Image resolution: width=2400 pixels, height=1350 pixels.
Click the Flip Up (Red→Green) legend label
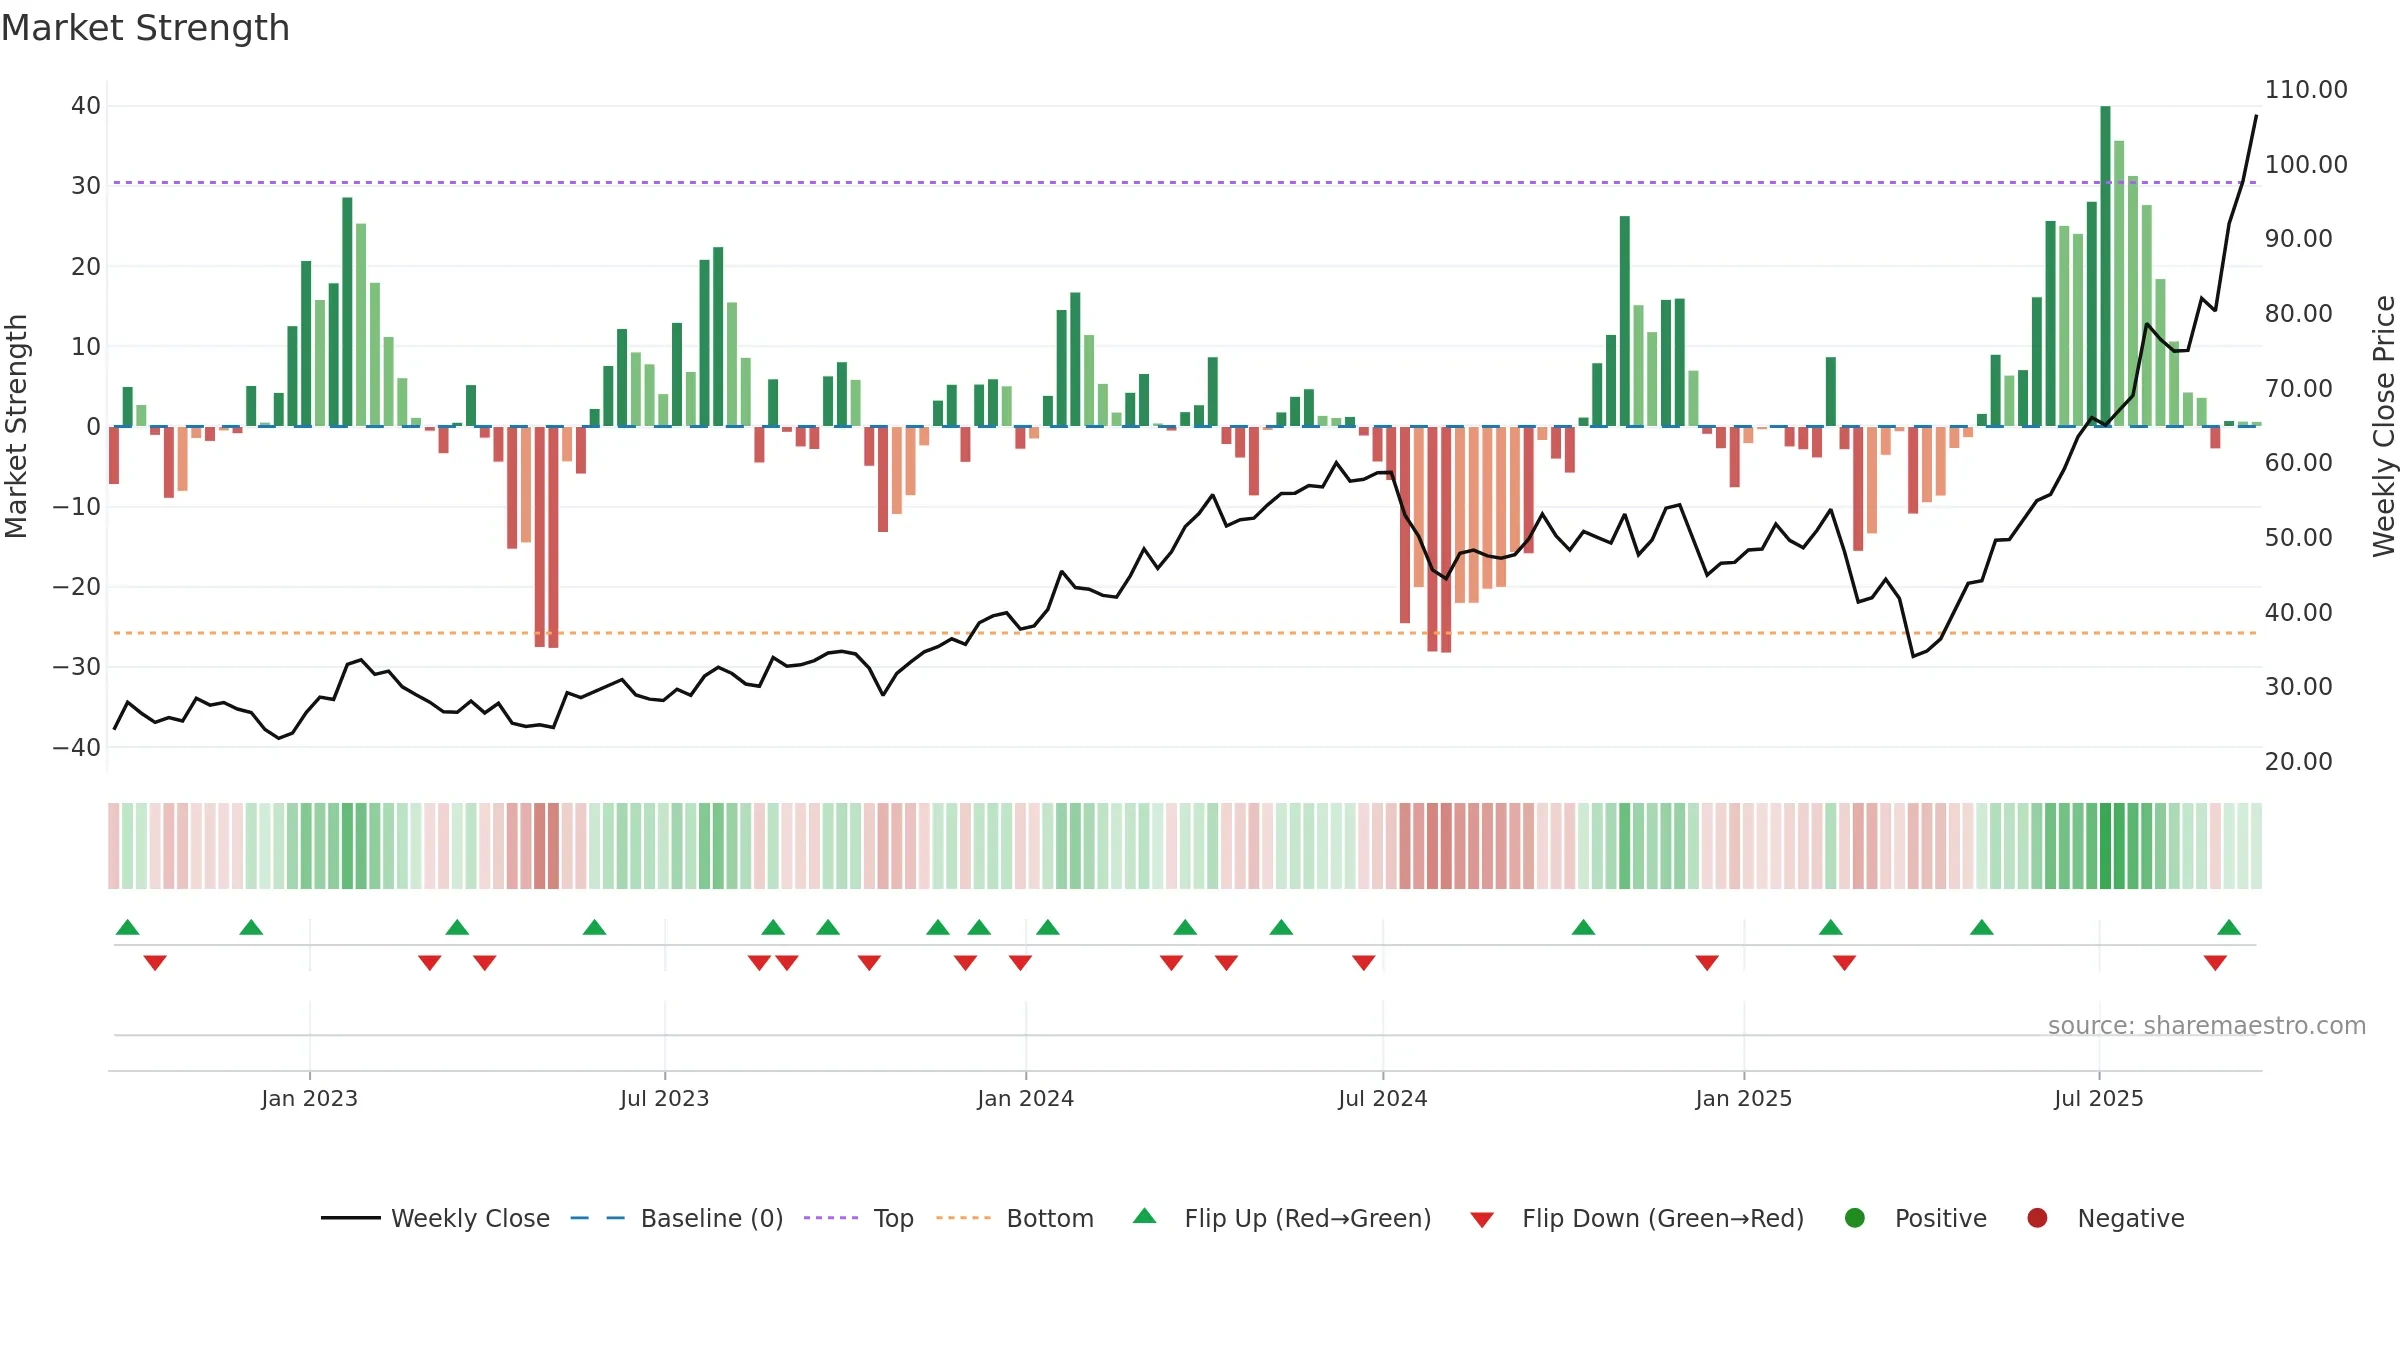tap(1308, 1218)
